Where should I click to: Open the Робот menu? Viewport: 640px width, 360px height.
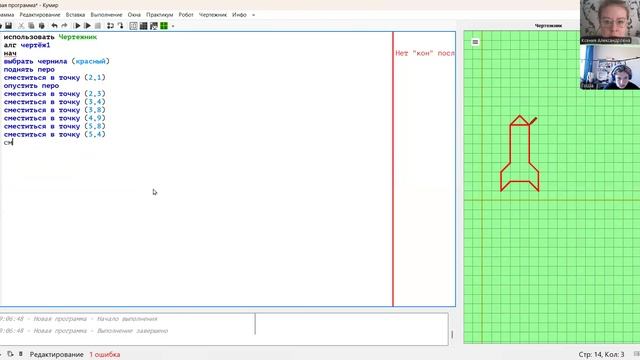tap(186, 15)
